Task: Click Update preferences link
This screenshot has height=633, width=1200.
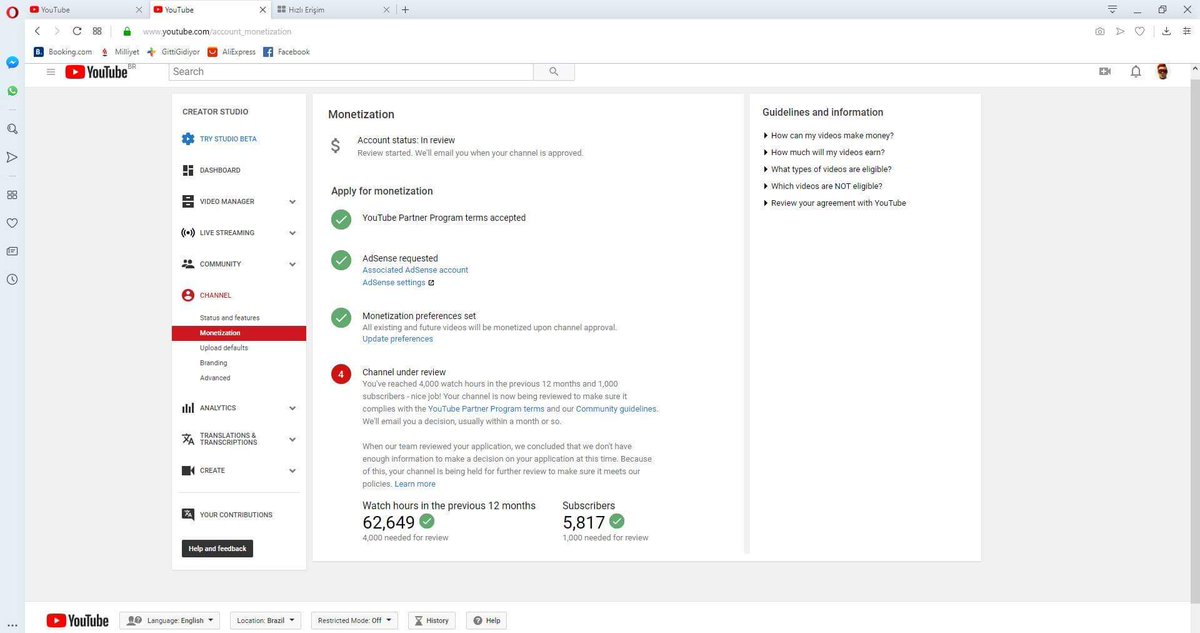Action: (397, 339)
